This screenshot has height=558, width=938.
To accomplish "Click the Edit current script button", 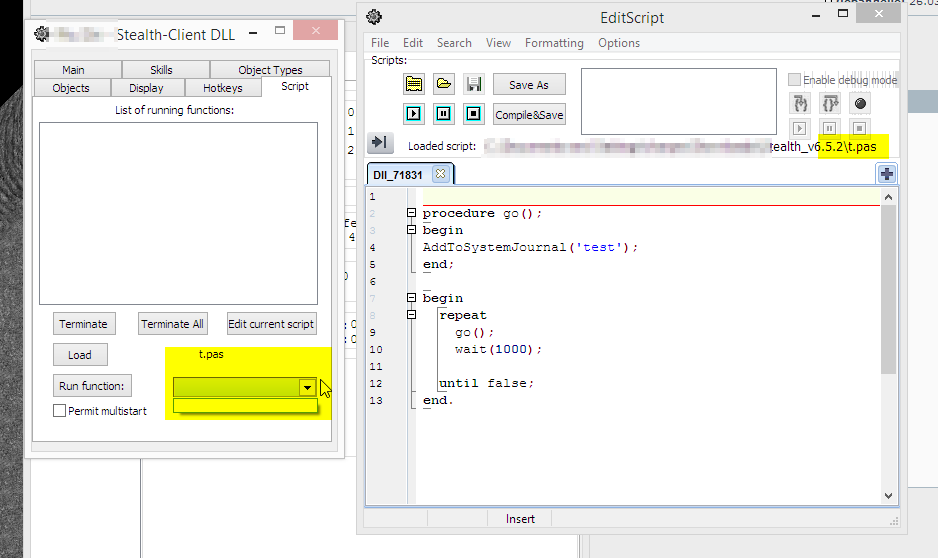I will click(x=272, y=324).
